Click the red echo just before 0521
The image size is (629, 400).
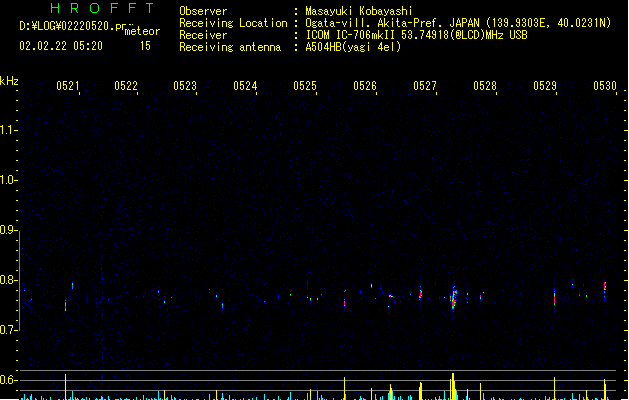click(65, 305)
